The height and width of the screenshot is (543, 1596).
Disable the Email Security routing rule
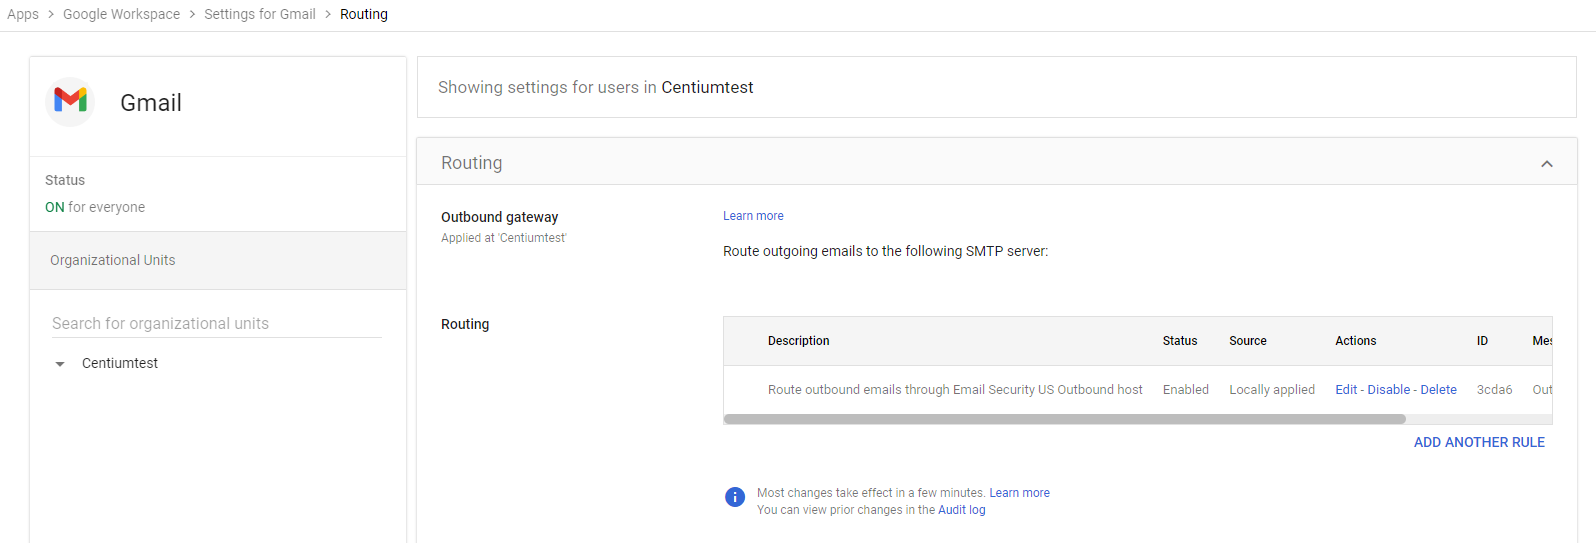pos(1389,390)
